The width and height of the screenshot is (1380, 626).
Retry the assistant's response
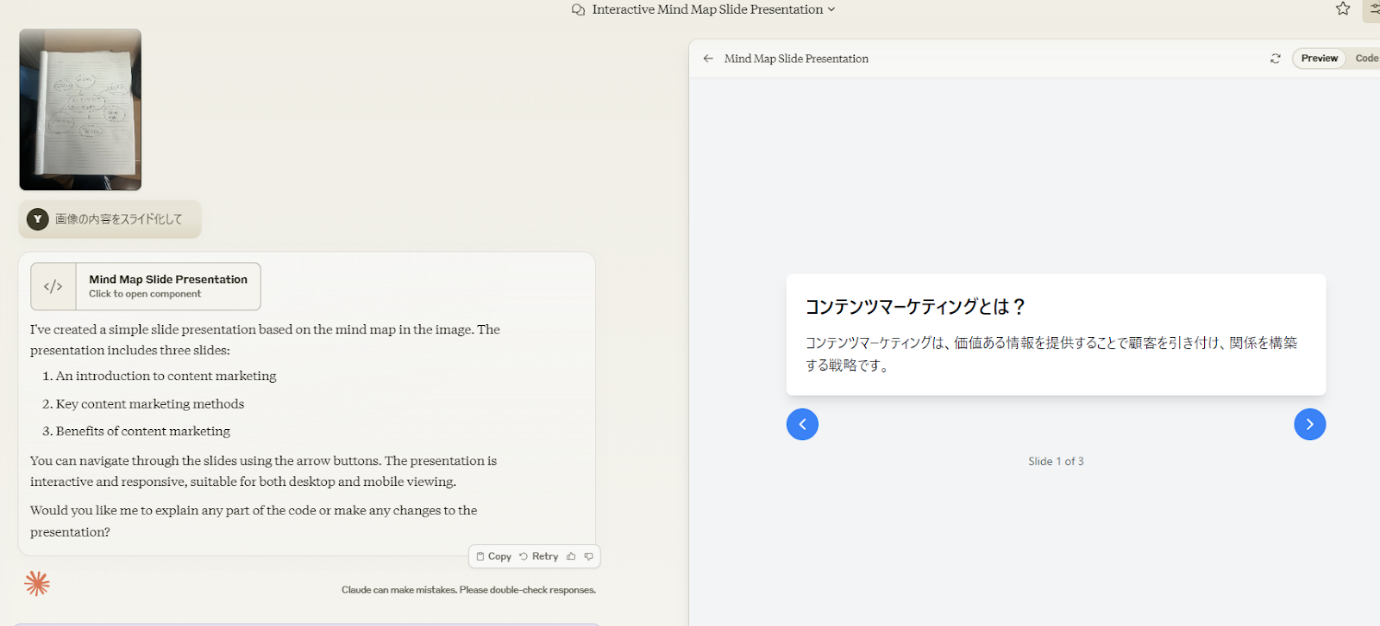tap(538, 556)
